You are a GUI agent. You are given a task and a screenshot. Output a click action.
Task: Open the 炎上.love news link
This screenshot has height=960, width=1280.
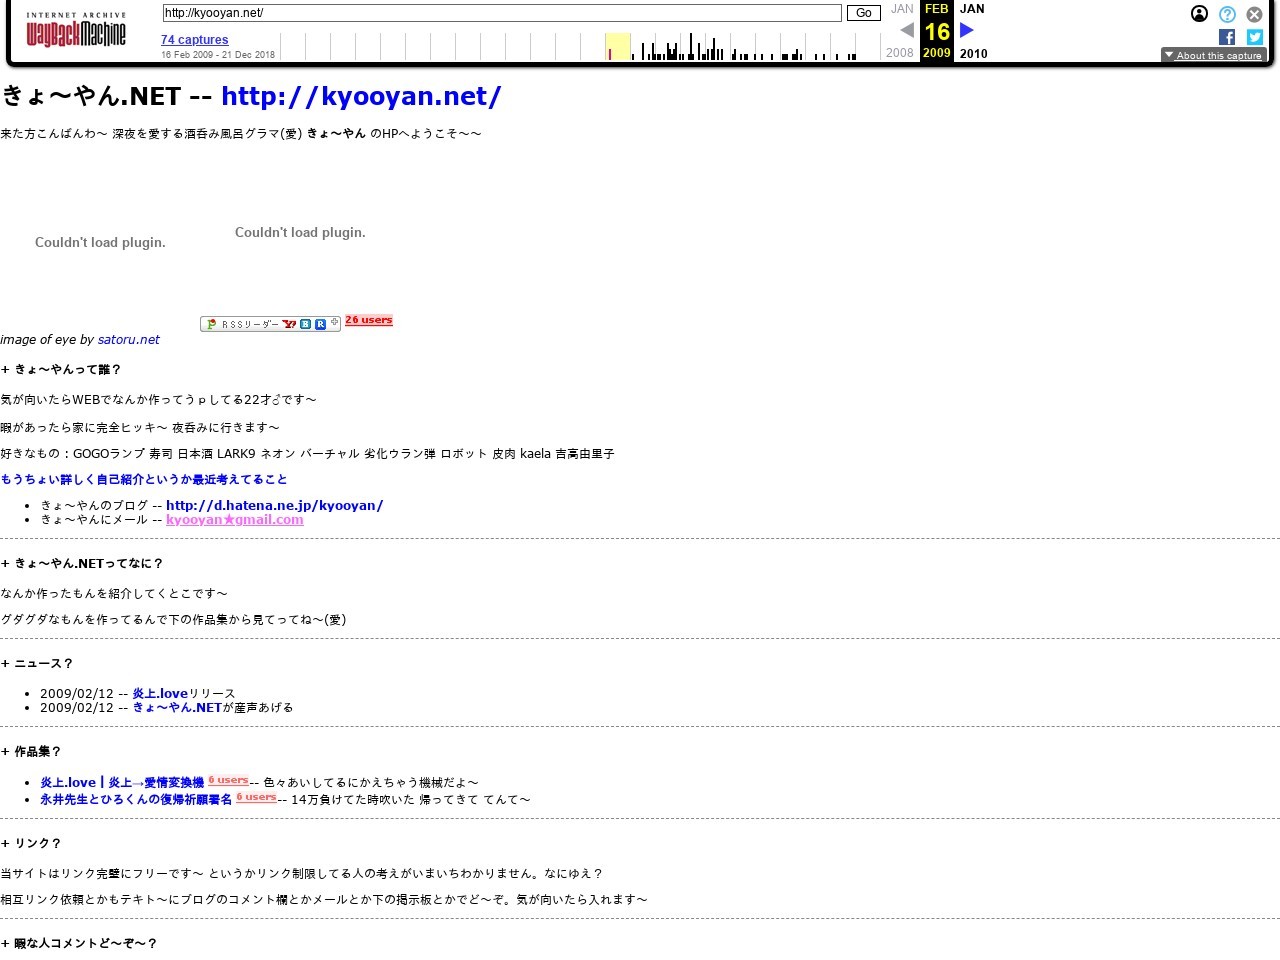(x=160, y=694)
